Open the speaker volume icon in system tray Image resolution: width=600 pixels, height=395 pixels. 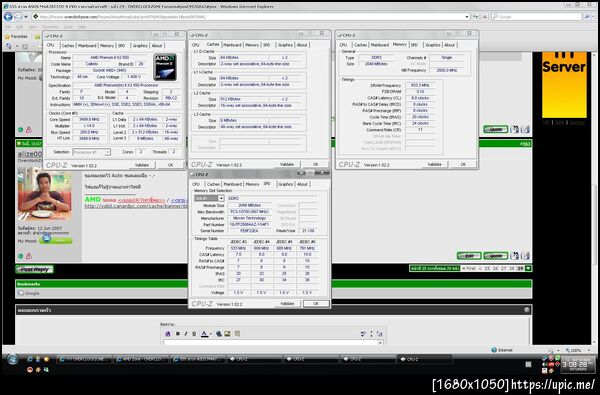(x=545, y=364)
